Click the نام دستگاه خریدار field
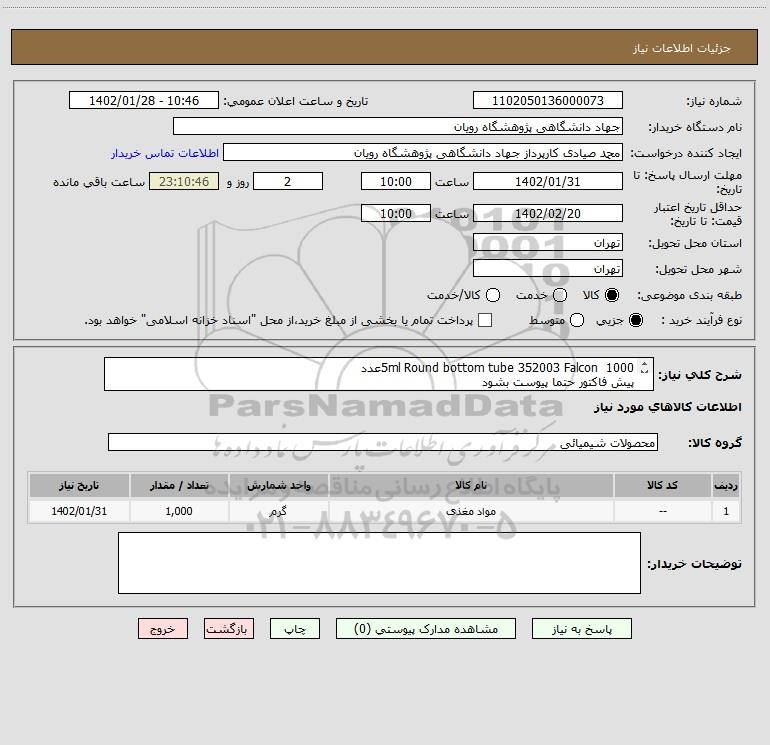Viewport: 770px width, 745px height. tap(398, 126)
